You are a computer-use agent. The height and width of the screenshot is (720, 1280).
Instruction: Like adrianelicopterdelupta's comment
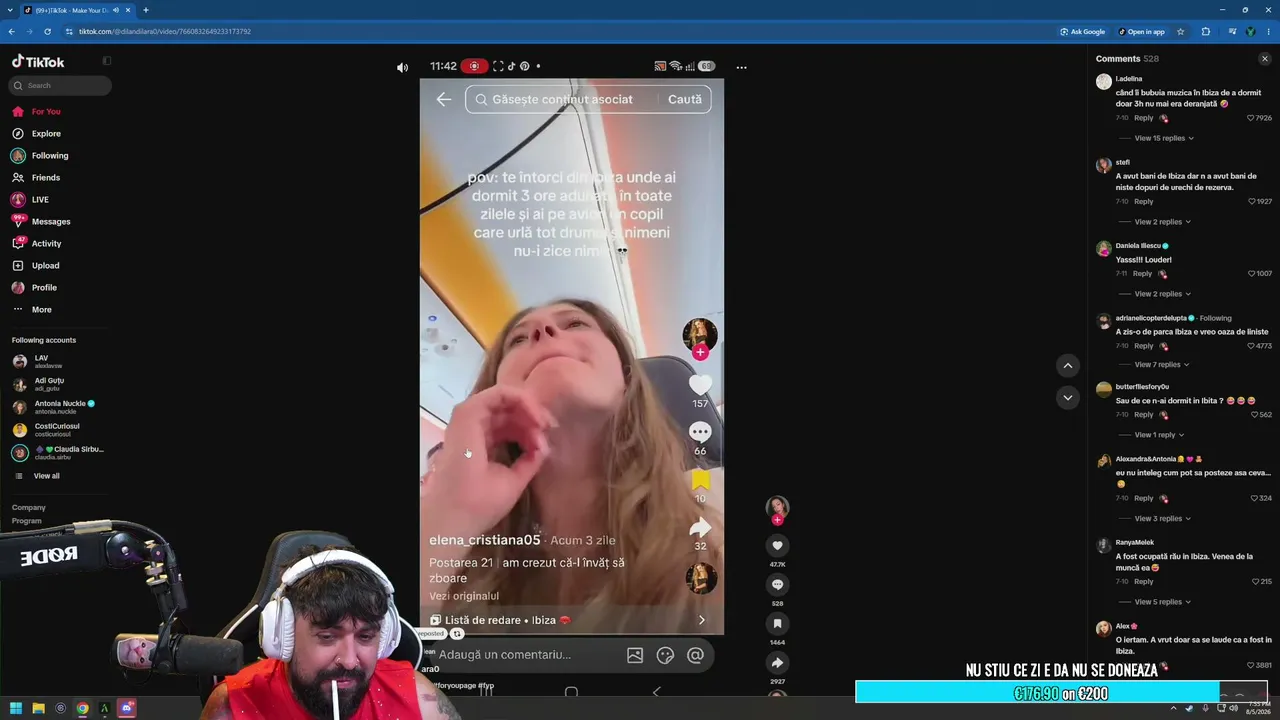1251,346
